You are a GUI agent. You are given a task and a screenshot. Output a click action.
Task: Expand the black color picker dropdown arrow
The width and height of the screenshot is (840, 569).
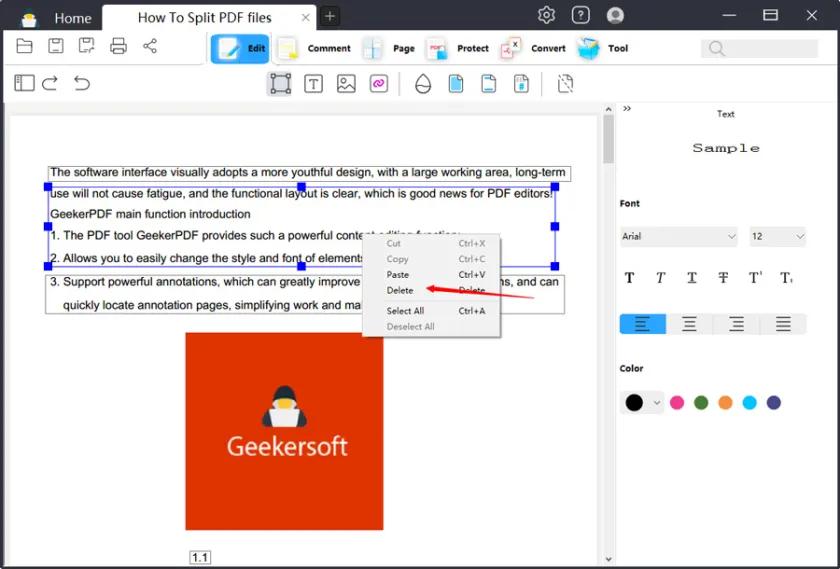coord(657,403)
